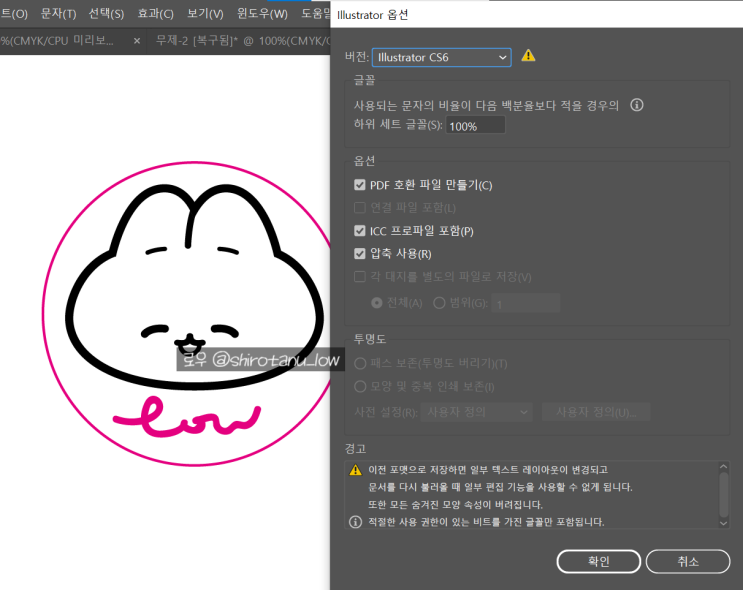Toggle 연결 파일 포함 checkbox

coord(360,208)
